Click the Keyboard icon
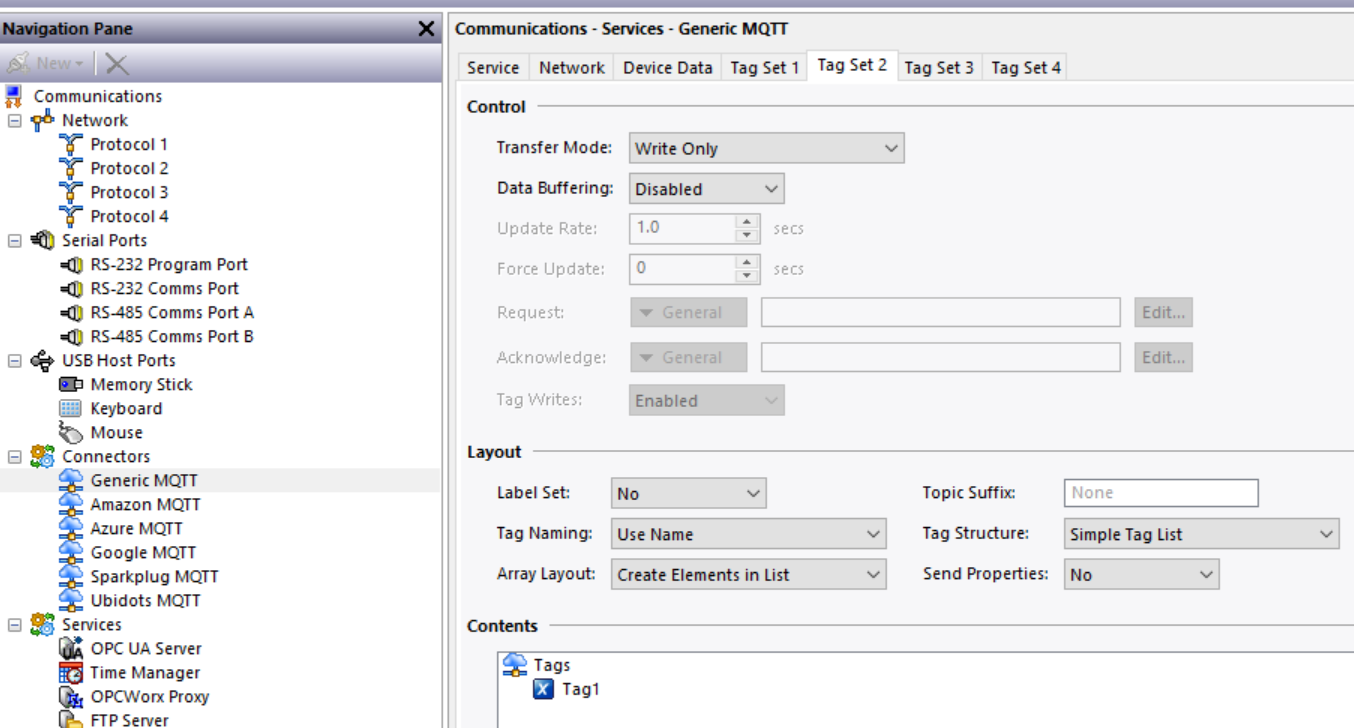The width and height of the screenshot is (1354, 728). (70, 408)
